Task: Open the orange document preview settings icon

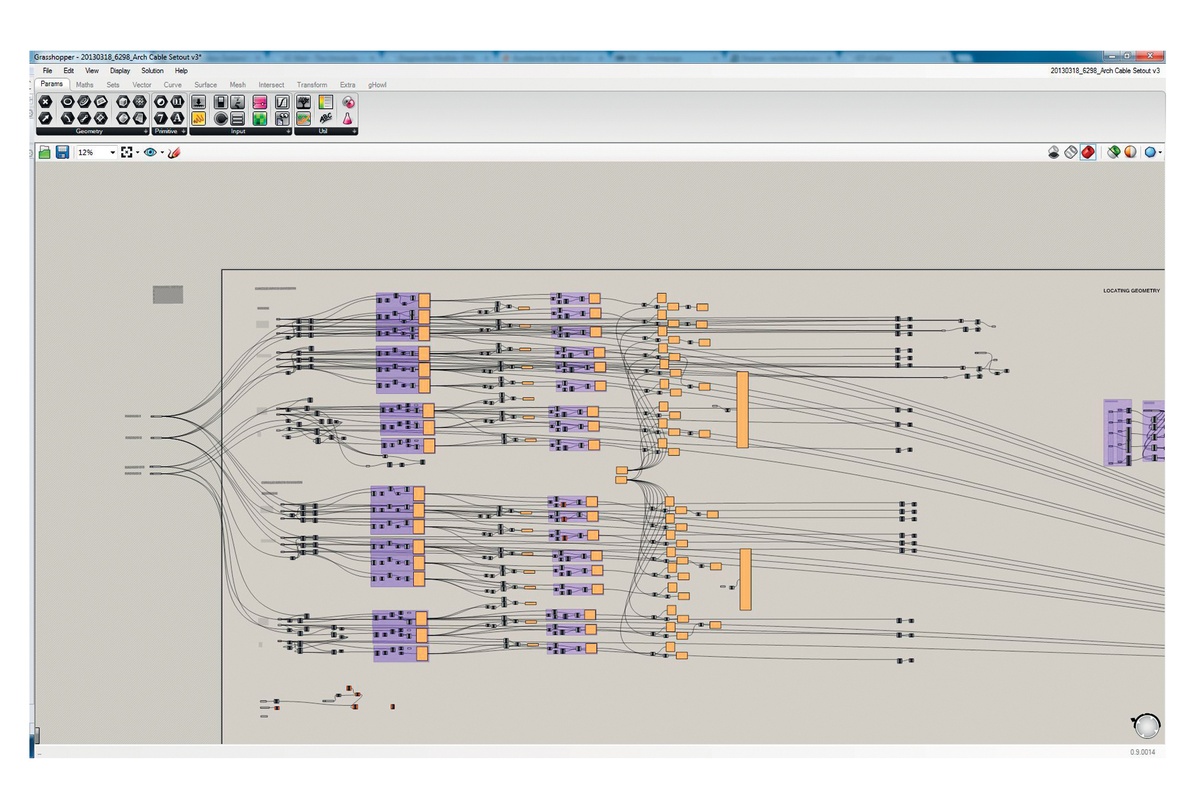Action: click(1131, 152)
